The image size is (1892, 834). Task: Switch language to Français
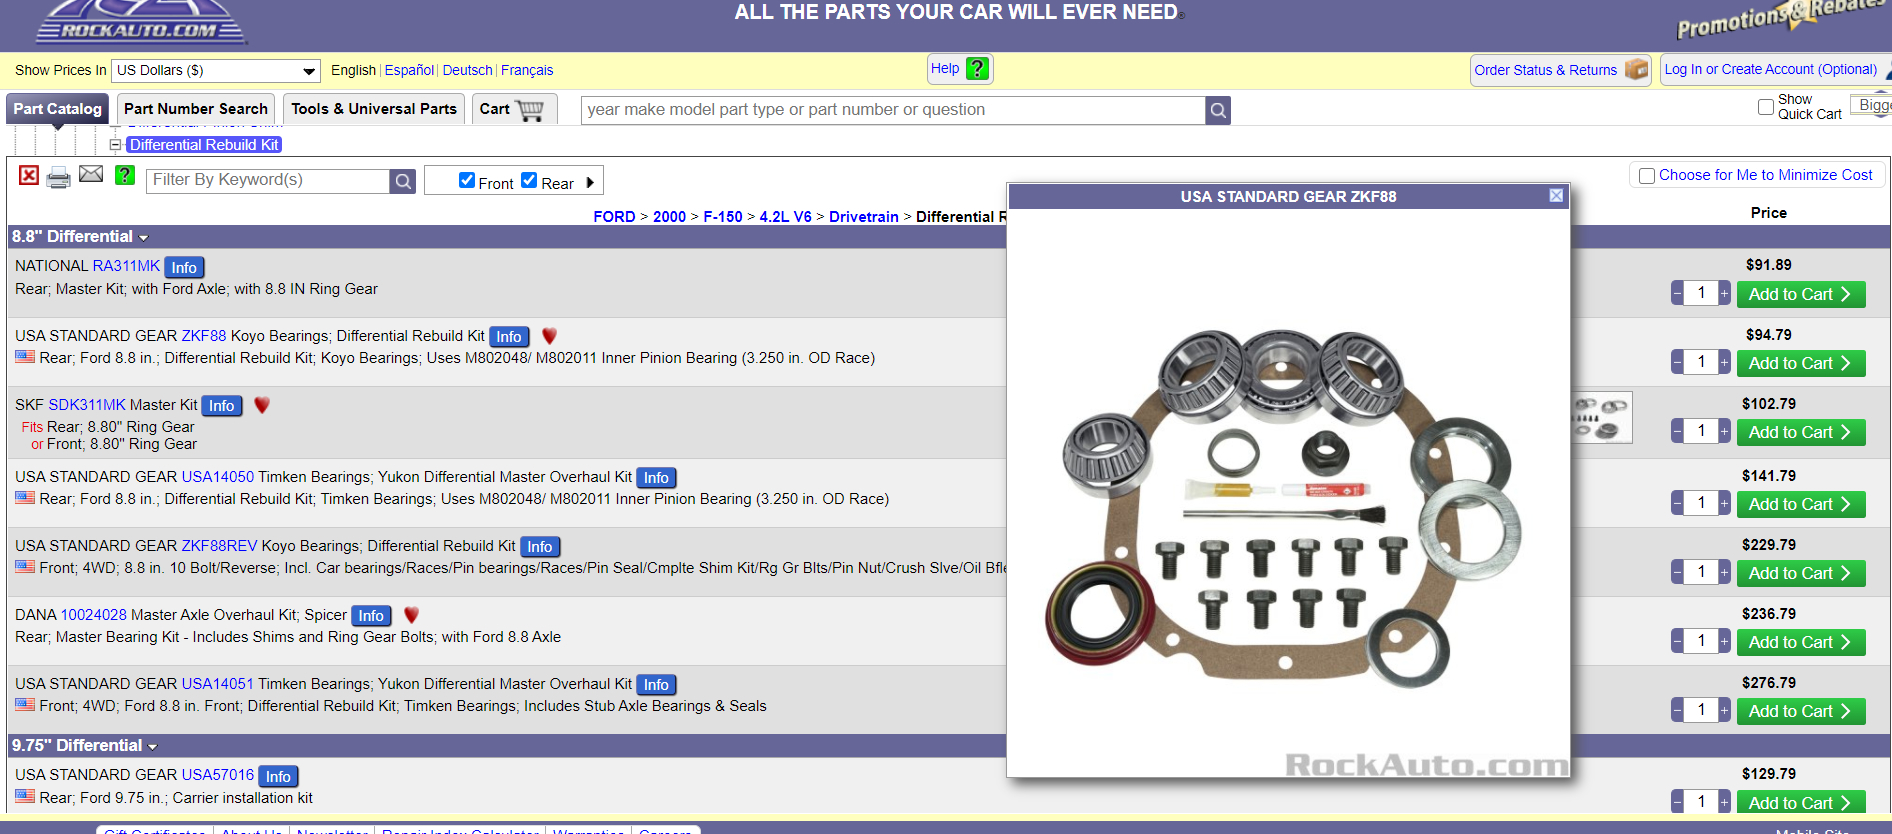pos(527,70)
